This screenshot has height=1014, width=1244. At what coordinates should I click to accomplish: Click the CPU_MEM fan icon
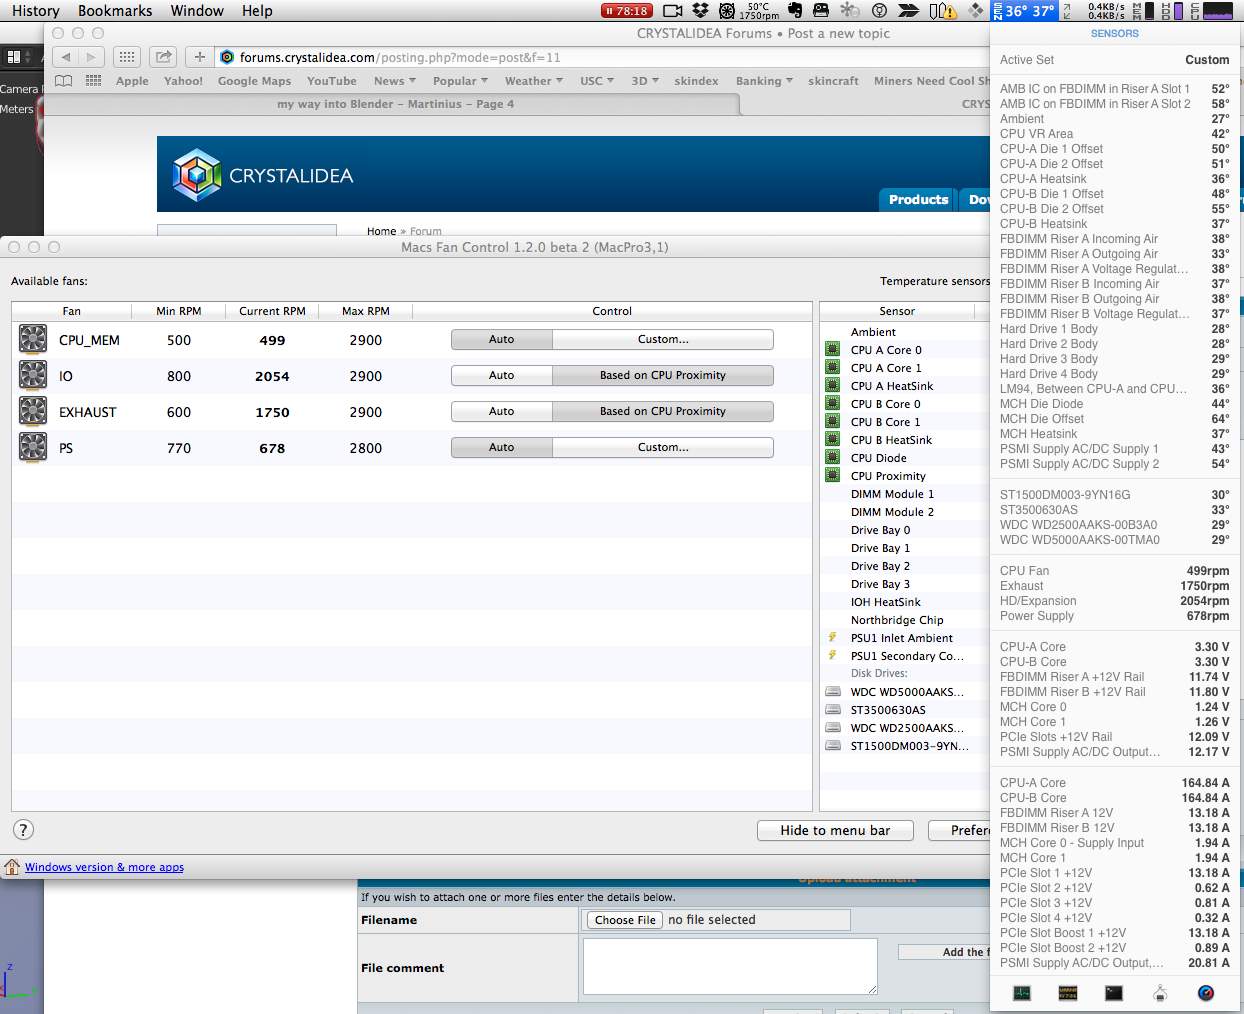tap(33, 339)
